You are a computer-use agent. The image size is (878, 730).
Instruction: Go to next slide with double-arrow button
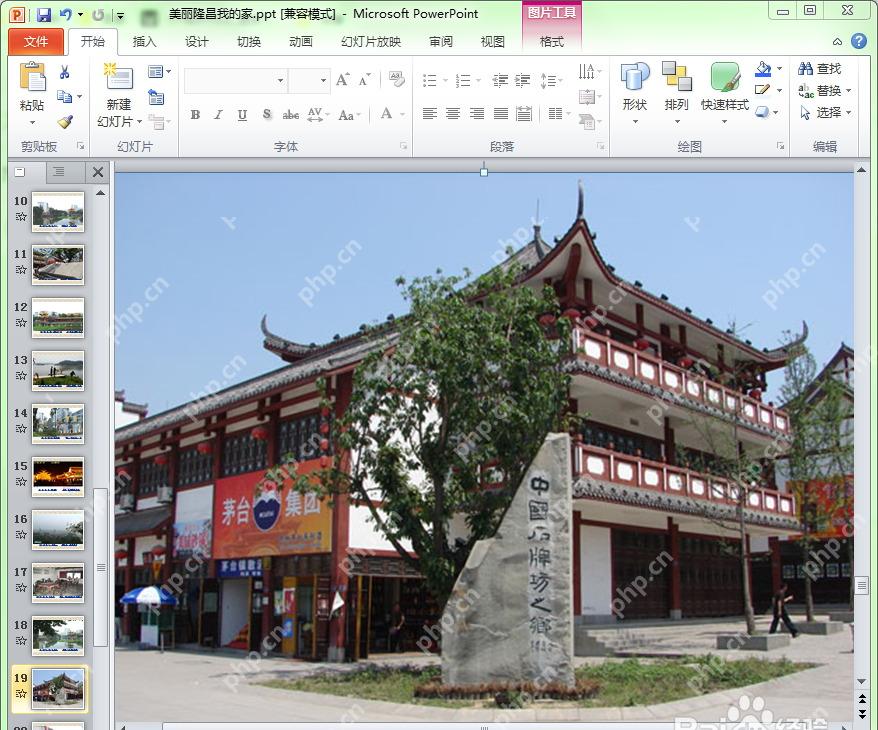coord(862,713)
